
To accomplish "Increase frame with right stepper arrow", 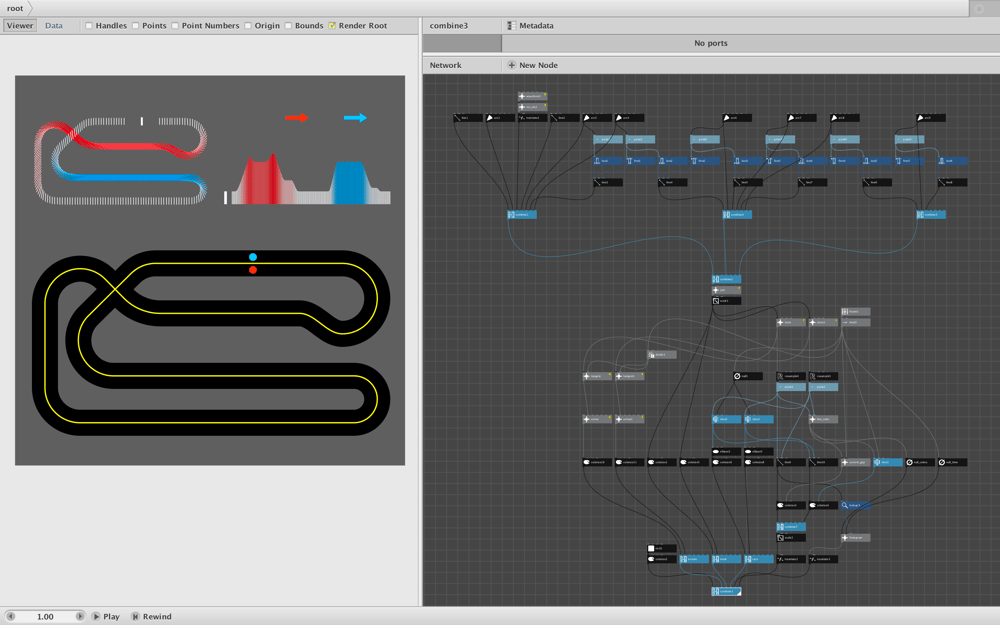I will (x=80, y=616).
